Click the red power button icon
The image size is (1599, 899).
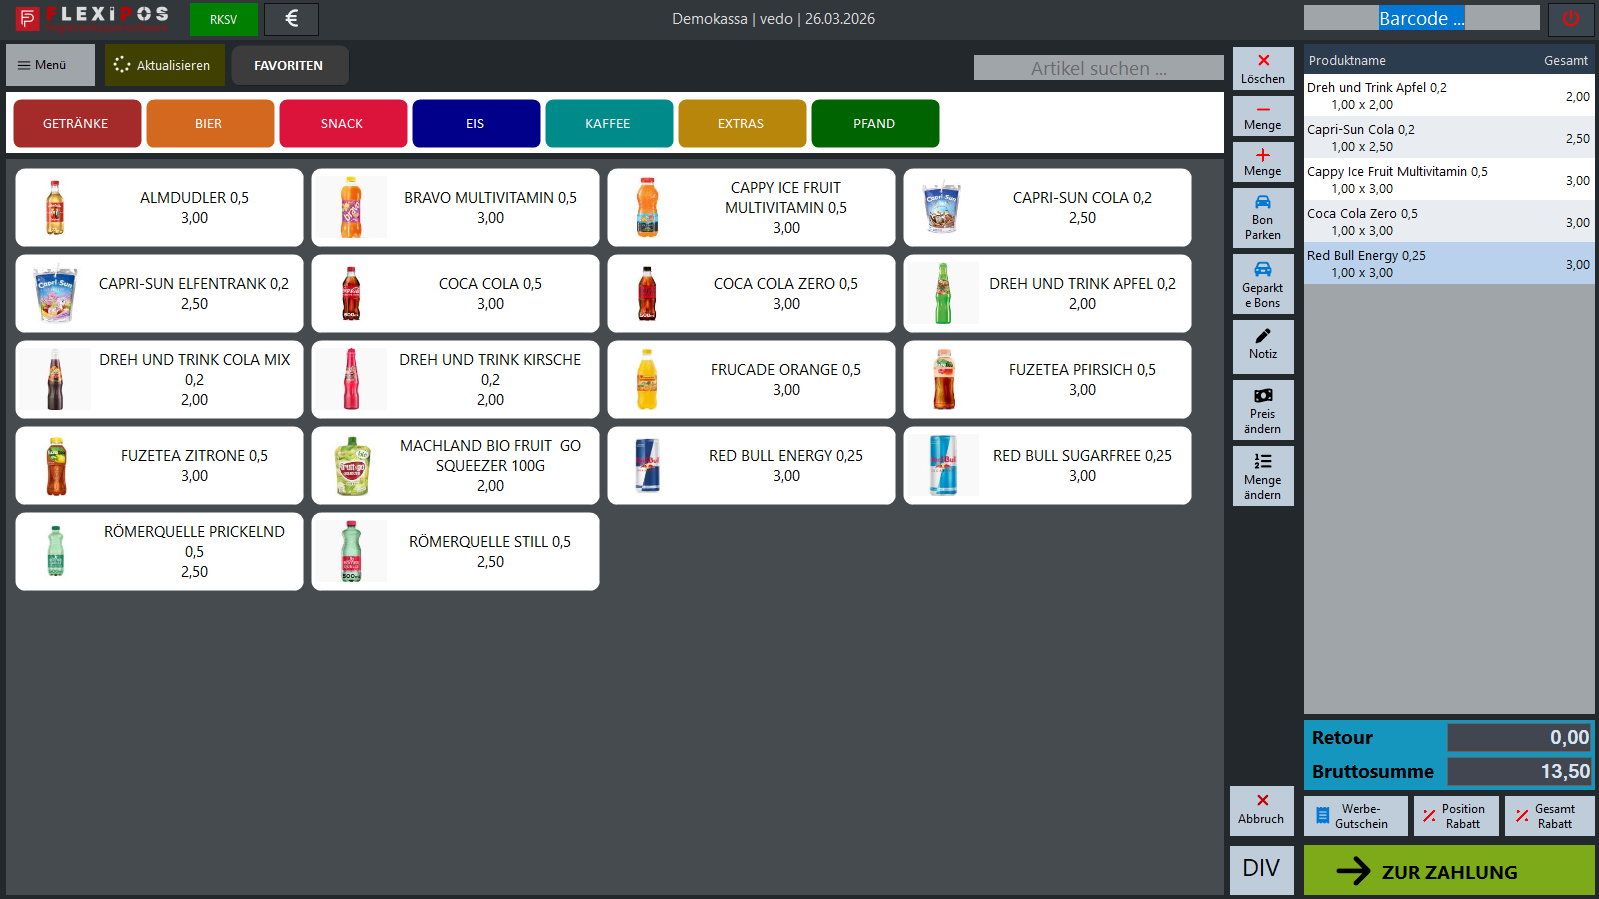[x=1570, y=19]
